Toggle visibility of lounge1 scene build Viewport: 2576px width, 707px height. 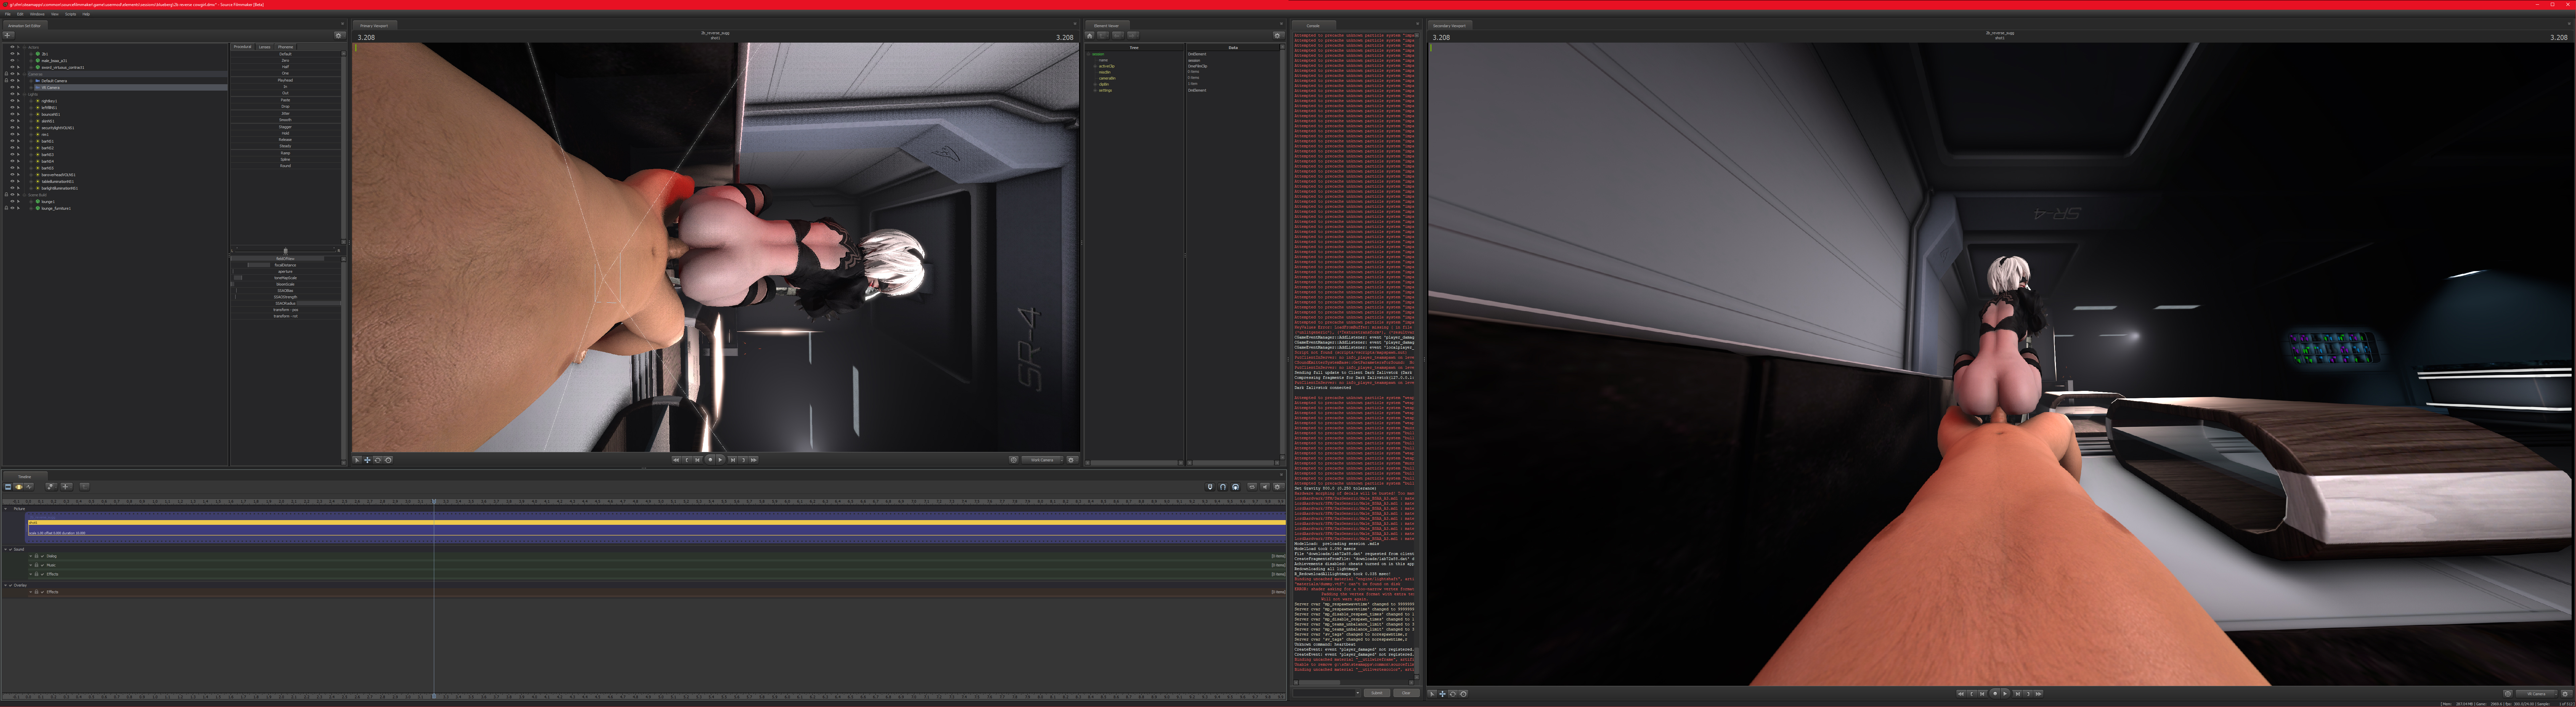pos(12,201)
